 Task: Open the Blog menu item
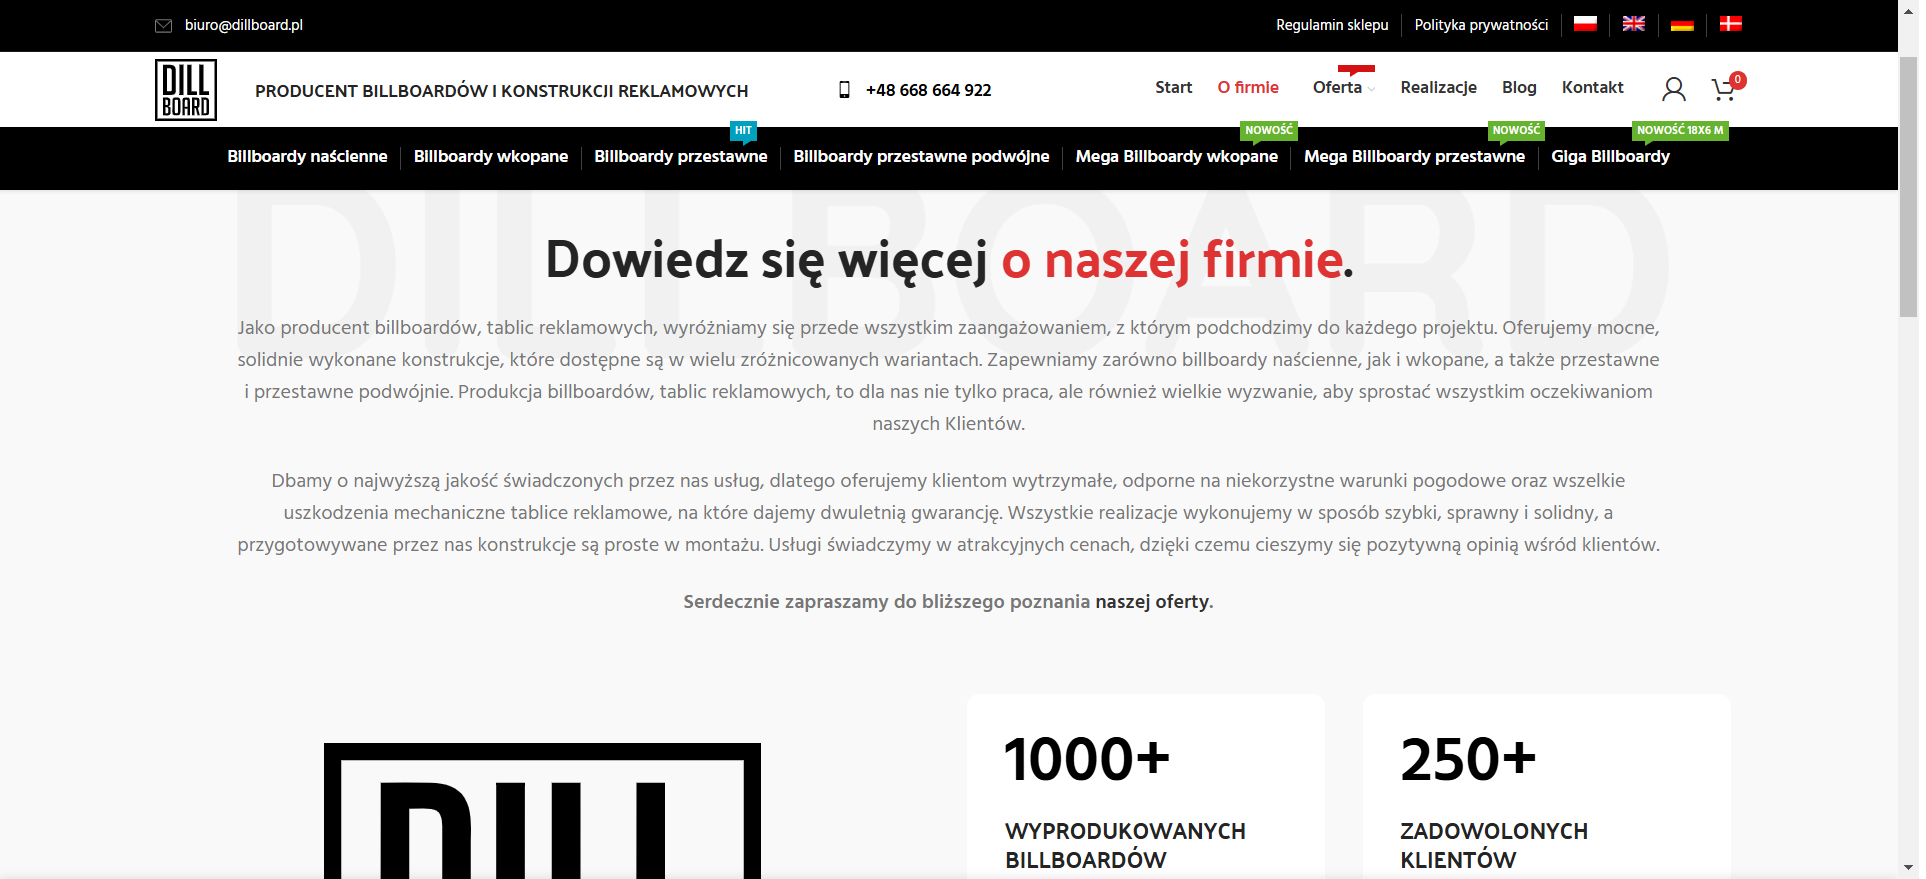[1519, 88]
